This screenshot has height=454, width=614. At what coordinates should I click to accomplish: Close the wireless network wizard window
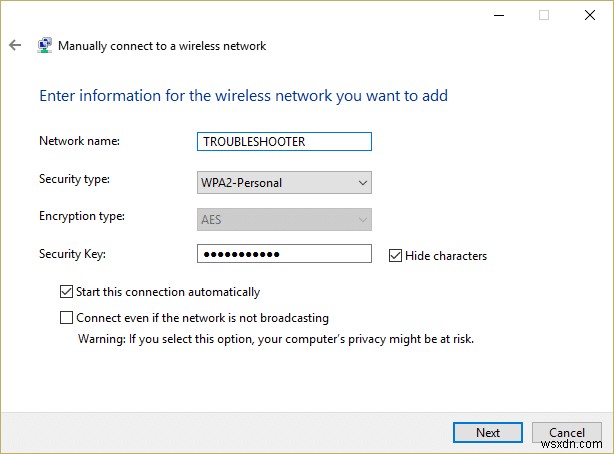(588, 15)
